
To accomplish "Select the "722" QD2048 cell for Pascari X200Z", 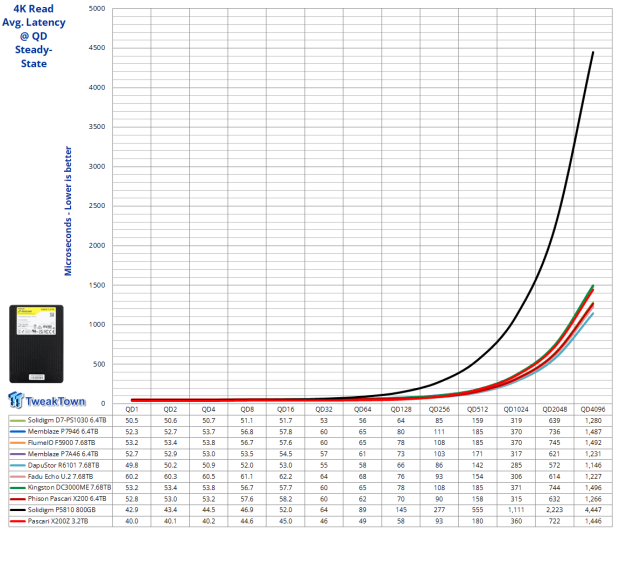I will tap(555, 521).
